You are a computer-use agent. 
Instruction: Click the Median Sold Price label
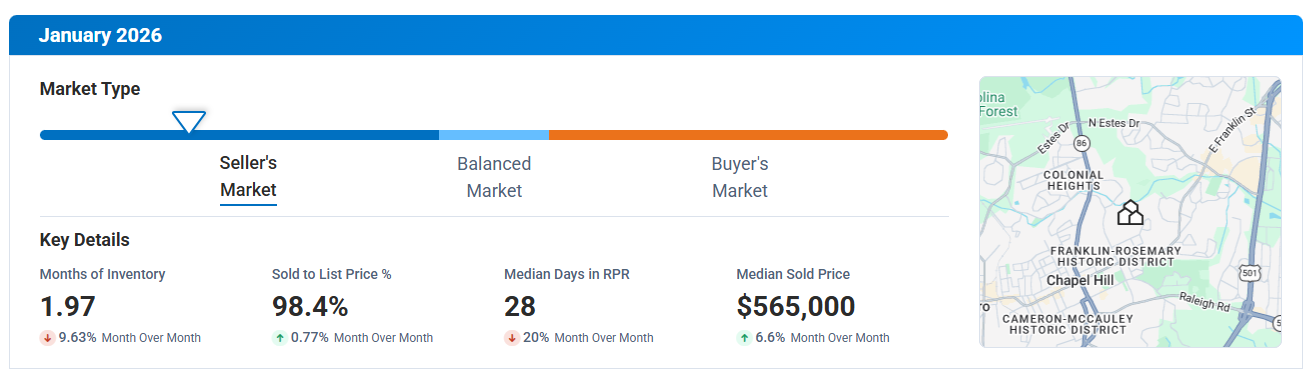(793, 274)
